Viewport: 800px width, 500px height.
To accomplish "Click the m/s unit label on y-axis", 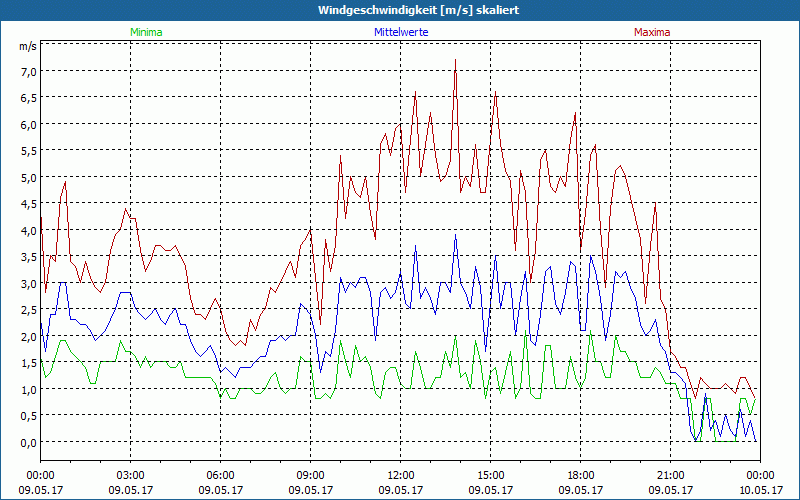I will point(27,46).
